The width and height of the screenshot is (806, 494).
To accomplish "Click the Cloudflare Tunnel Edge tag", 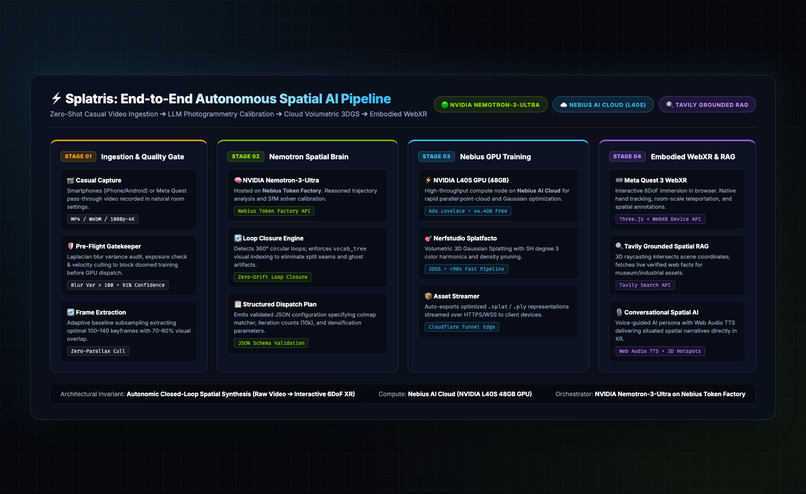I will pyautogui.click(x=462, y=327).
